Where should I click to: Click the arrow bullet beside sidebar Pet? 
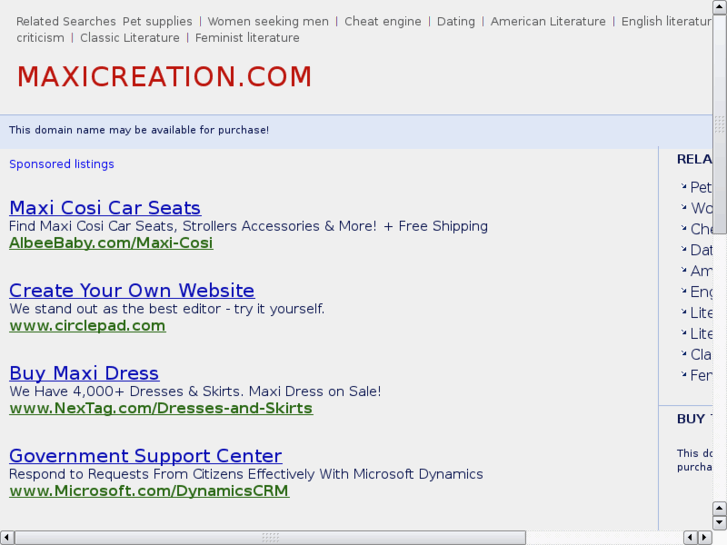click(x=683, y=186)
